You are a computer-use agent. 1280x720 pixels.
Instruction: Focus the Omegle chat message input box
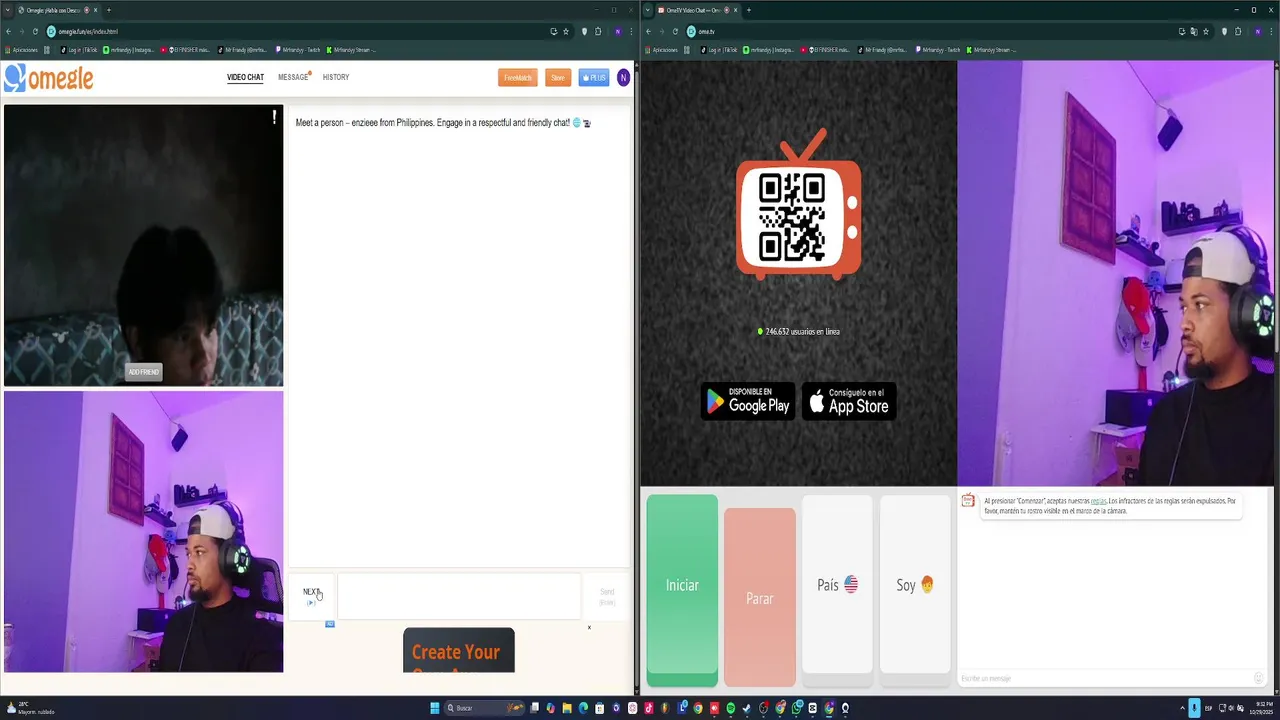pos(459,596)
